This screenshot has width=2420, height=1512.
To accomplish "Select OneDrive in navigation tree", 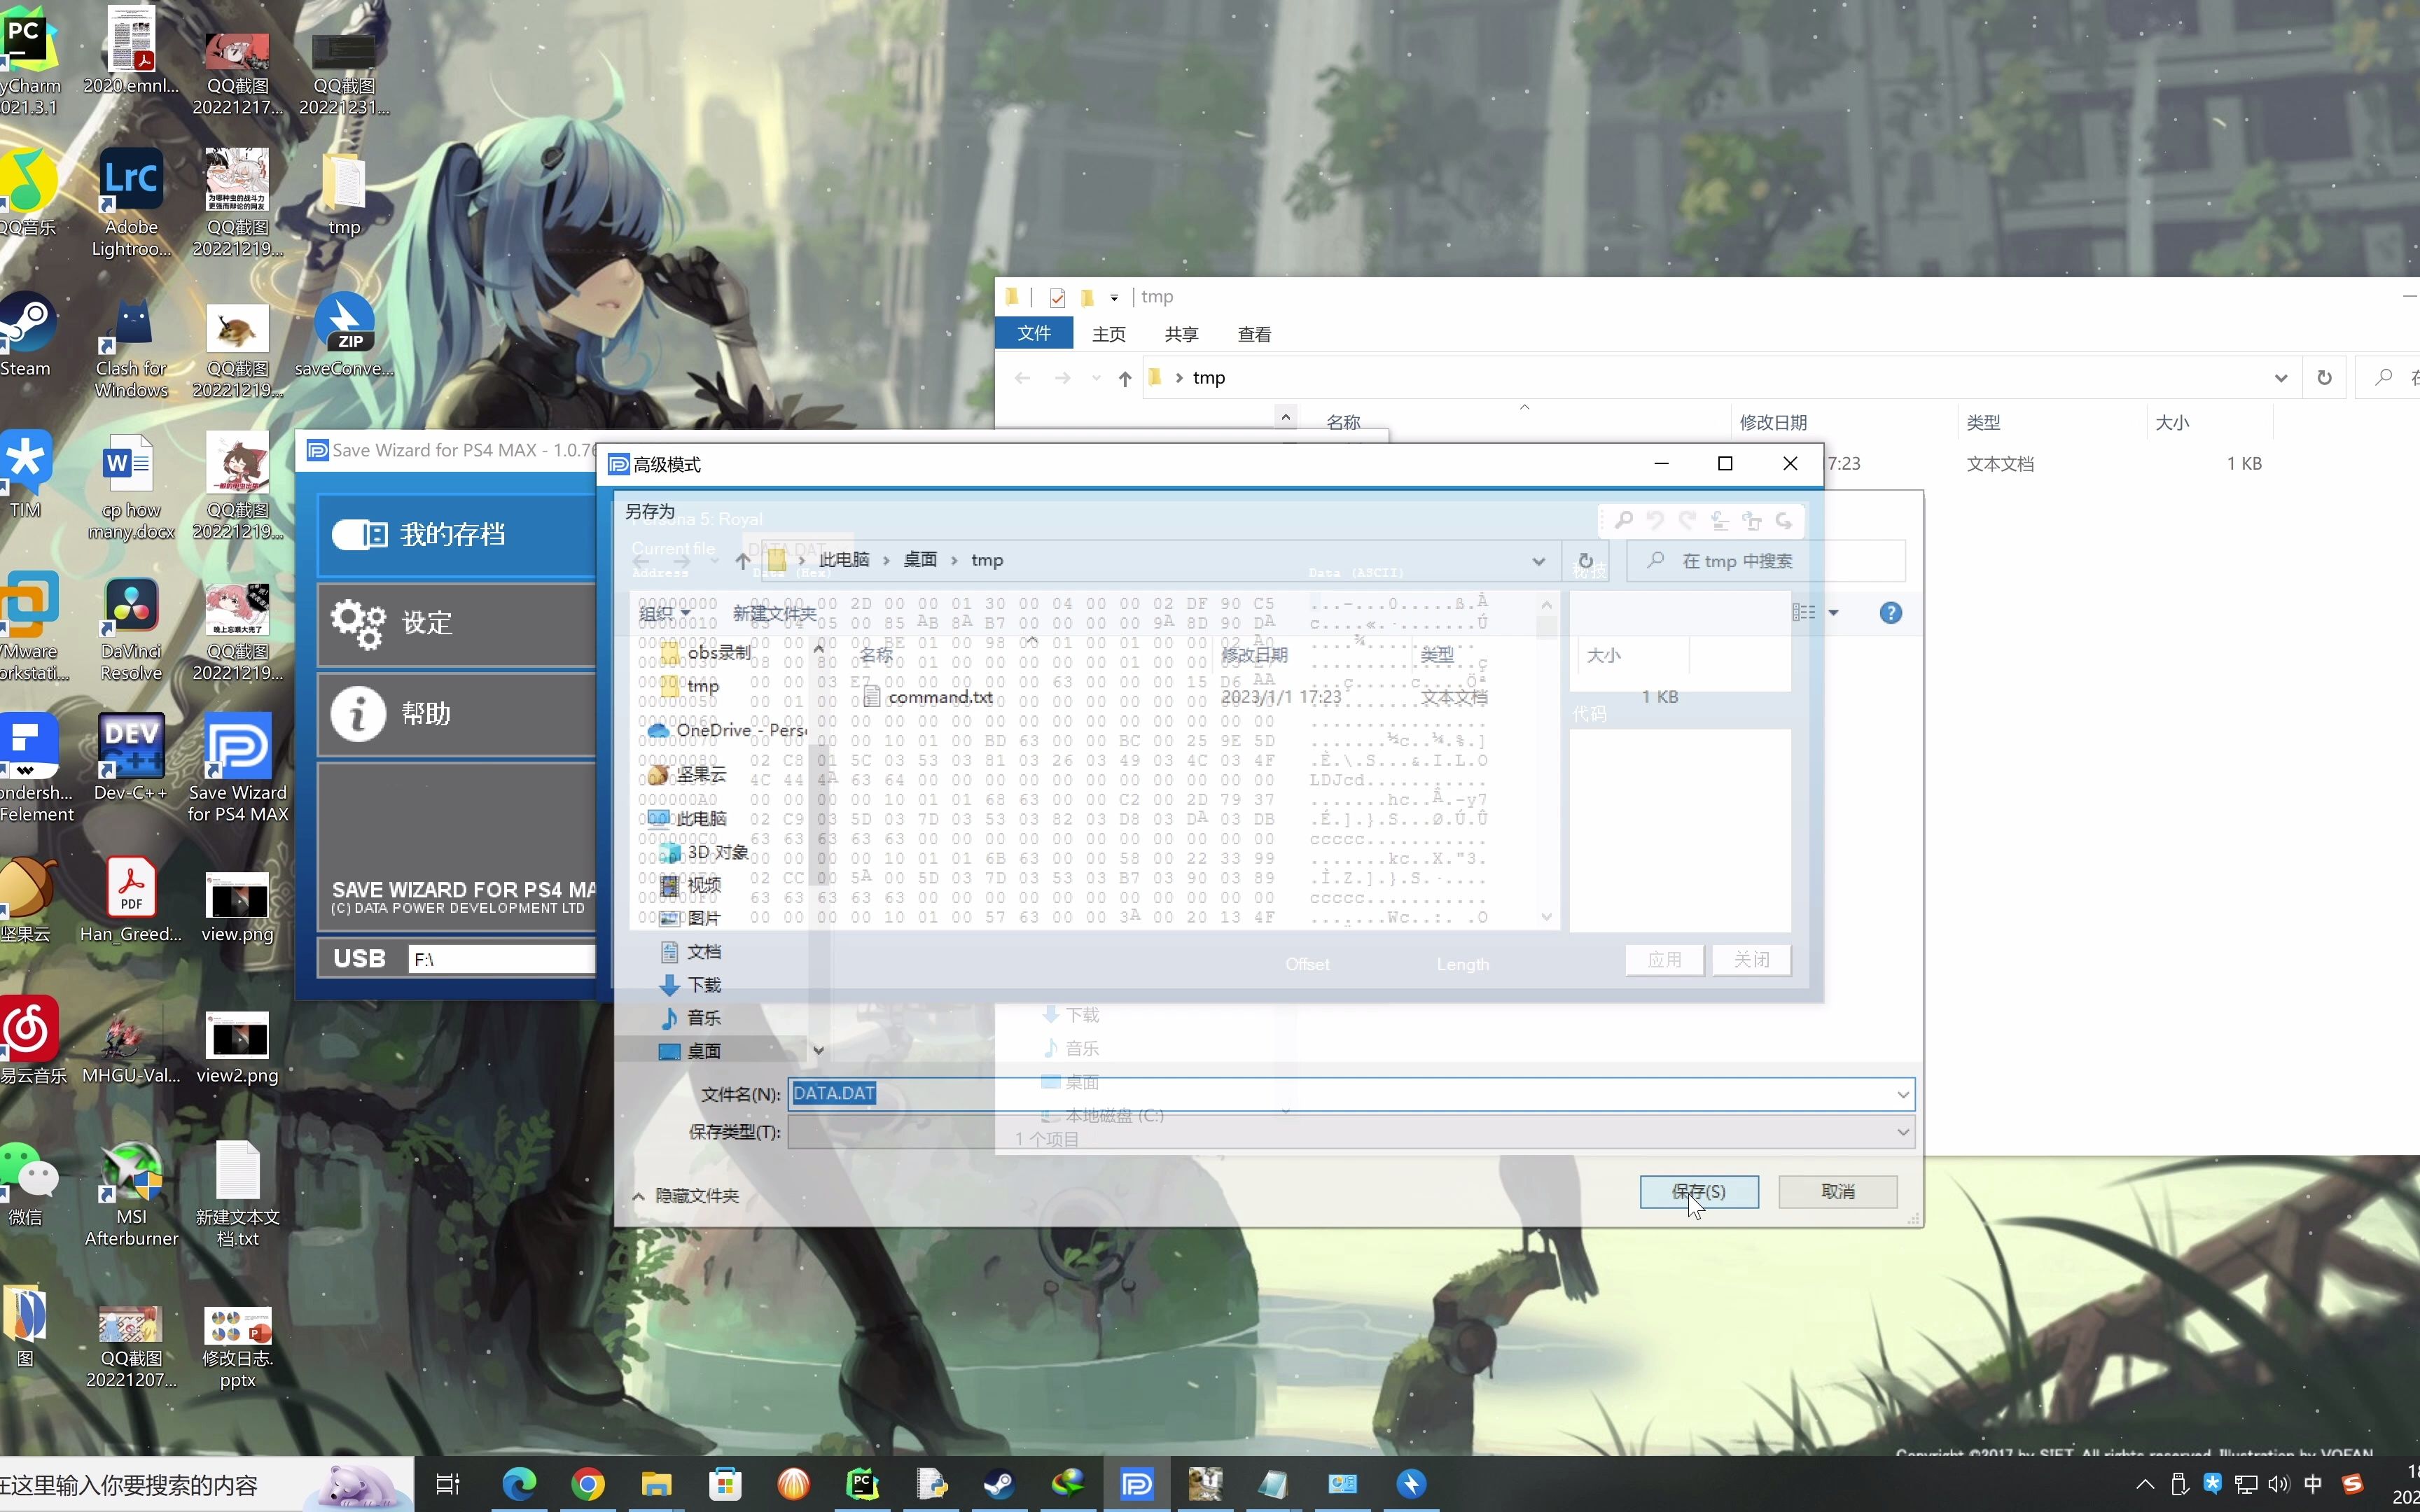I will pos(727,730).
